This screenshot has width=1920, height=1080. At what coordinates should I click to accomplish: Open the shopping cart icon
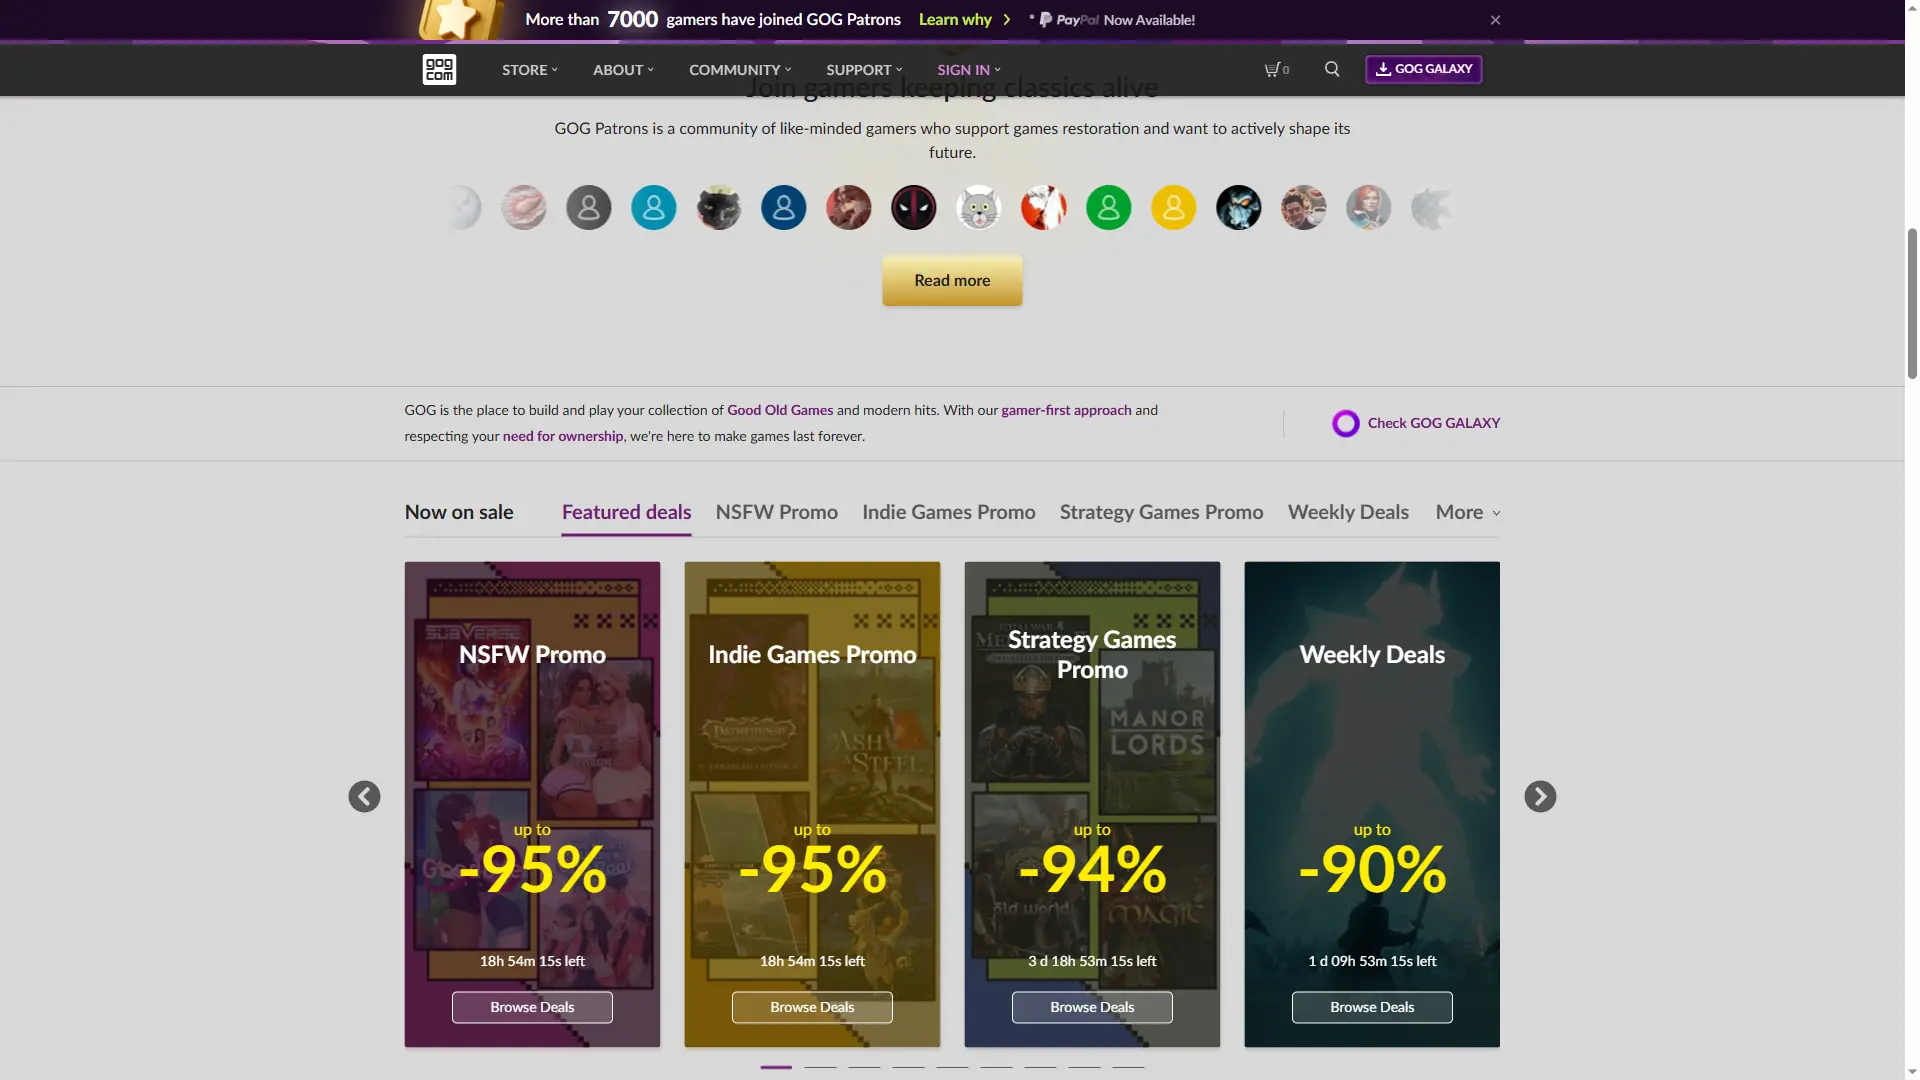point(1275,69)
